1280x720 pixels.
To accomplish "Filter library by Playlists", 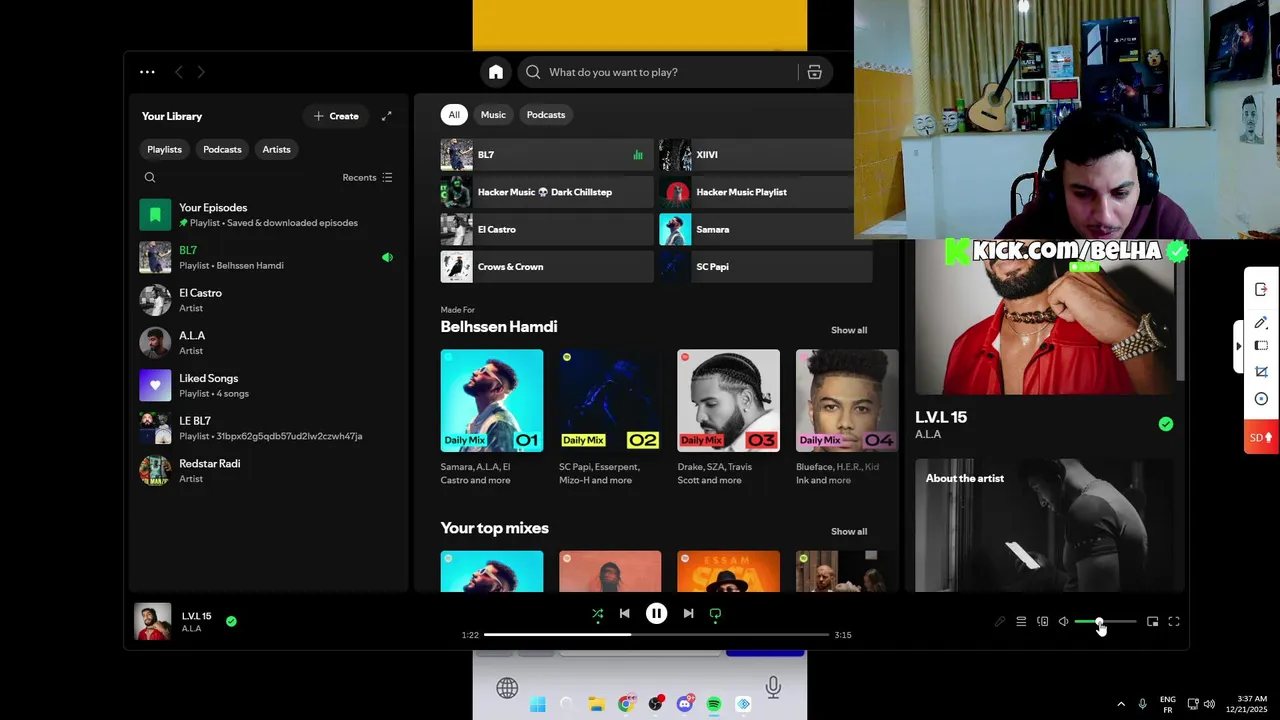I will click(164, 149).
